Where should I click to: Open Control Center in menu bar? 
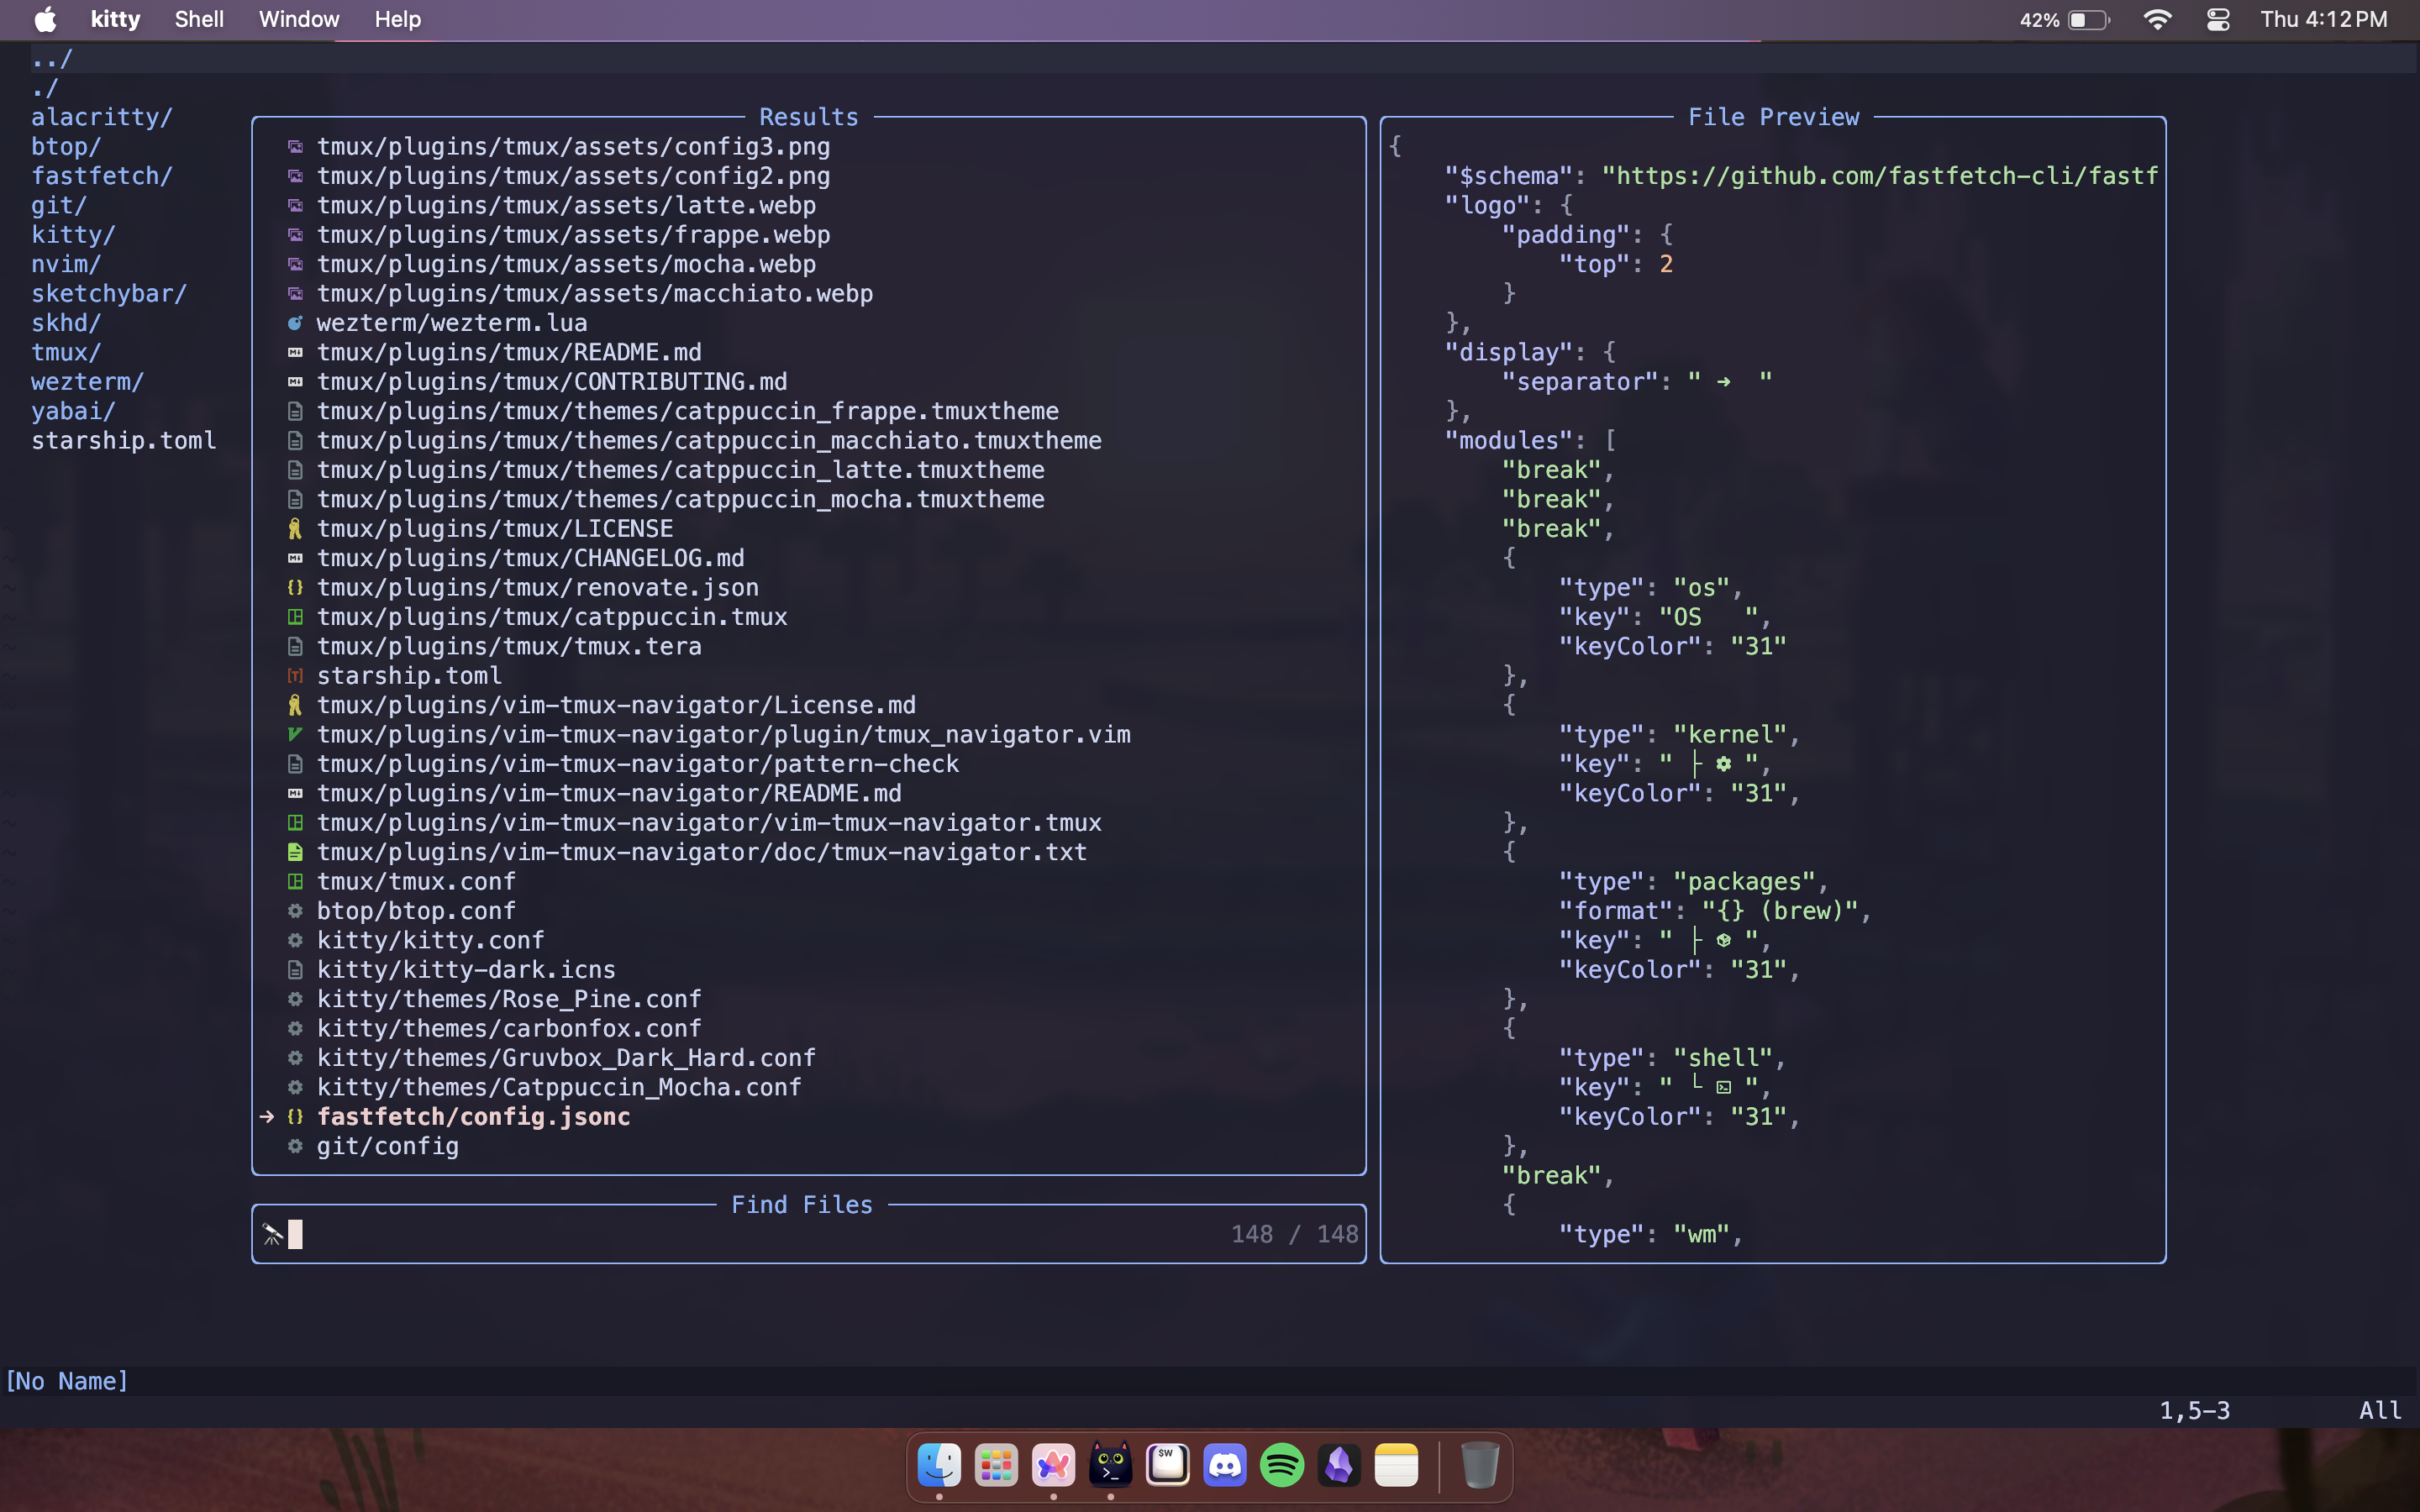[x=2217, y=20]
